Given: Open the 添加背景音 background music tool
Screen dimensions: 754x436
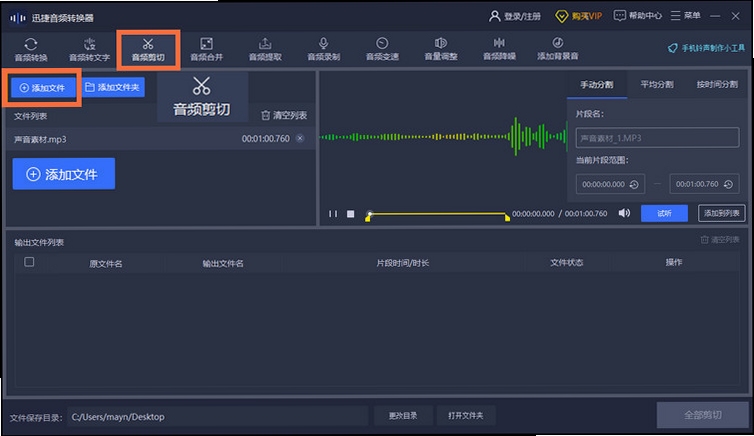Looking at the screenshot, I should click(x=558, y=50).
